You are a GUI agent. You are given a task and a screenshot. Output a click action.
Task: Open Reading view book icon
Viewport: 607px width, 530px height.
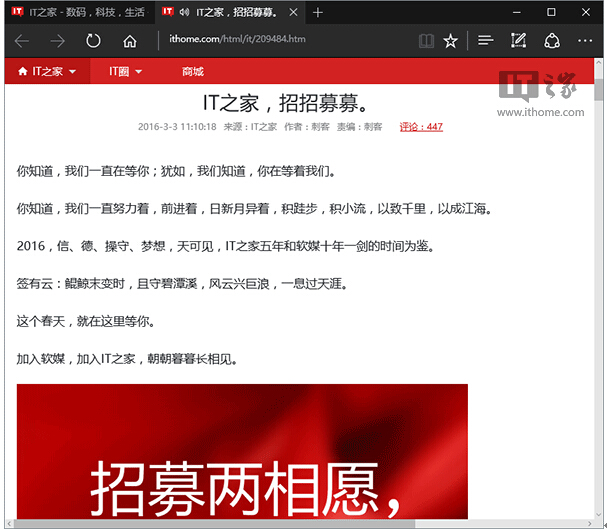(x=427, y=41)
